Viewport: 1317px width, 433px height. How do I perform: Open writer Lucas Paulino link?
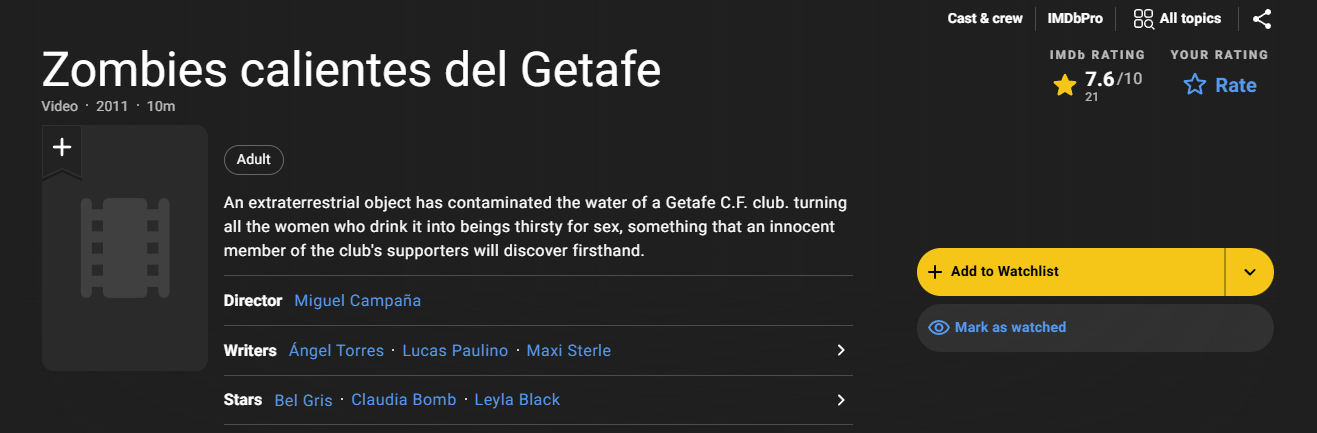click(x=455, y=351)
